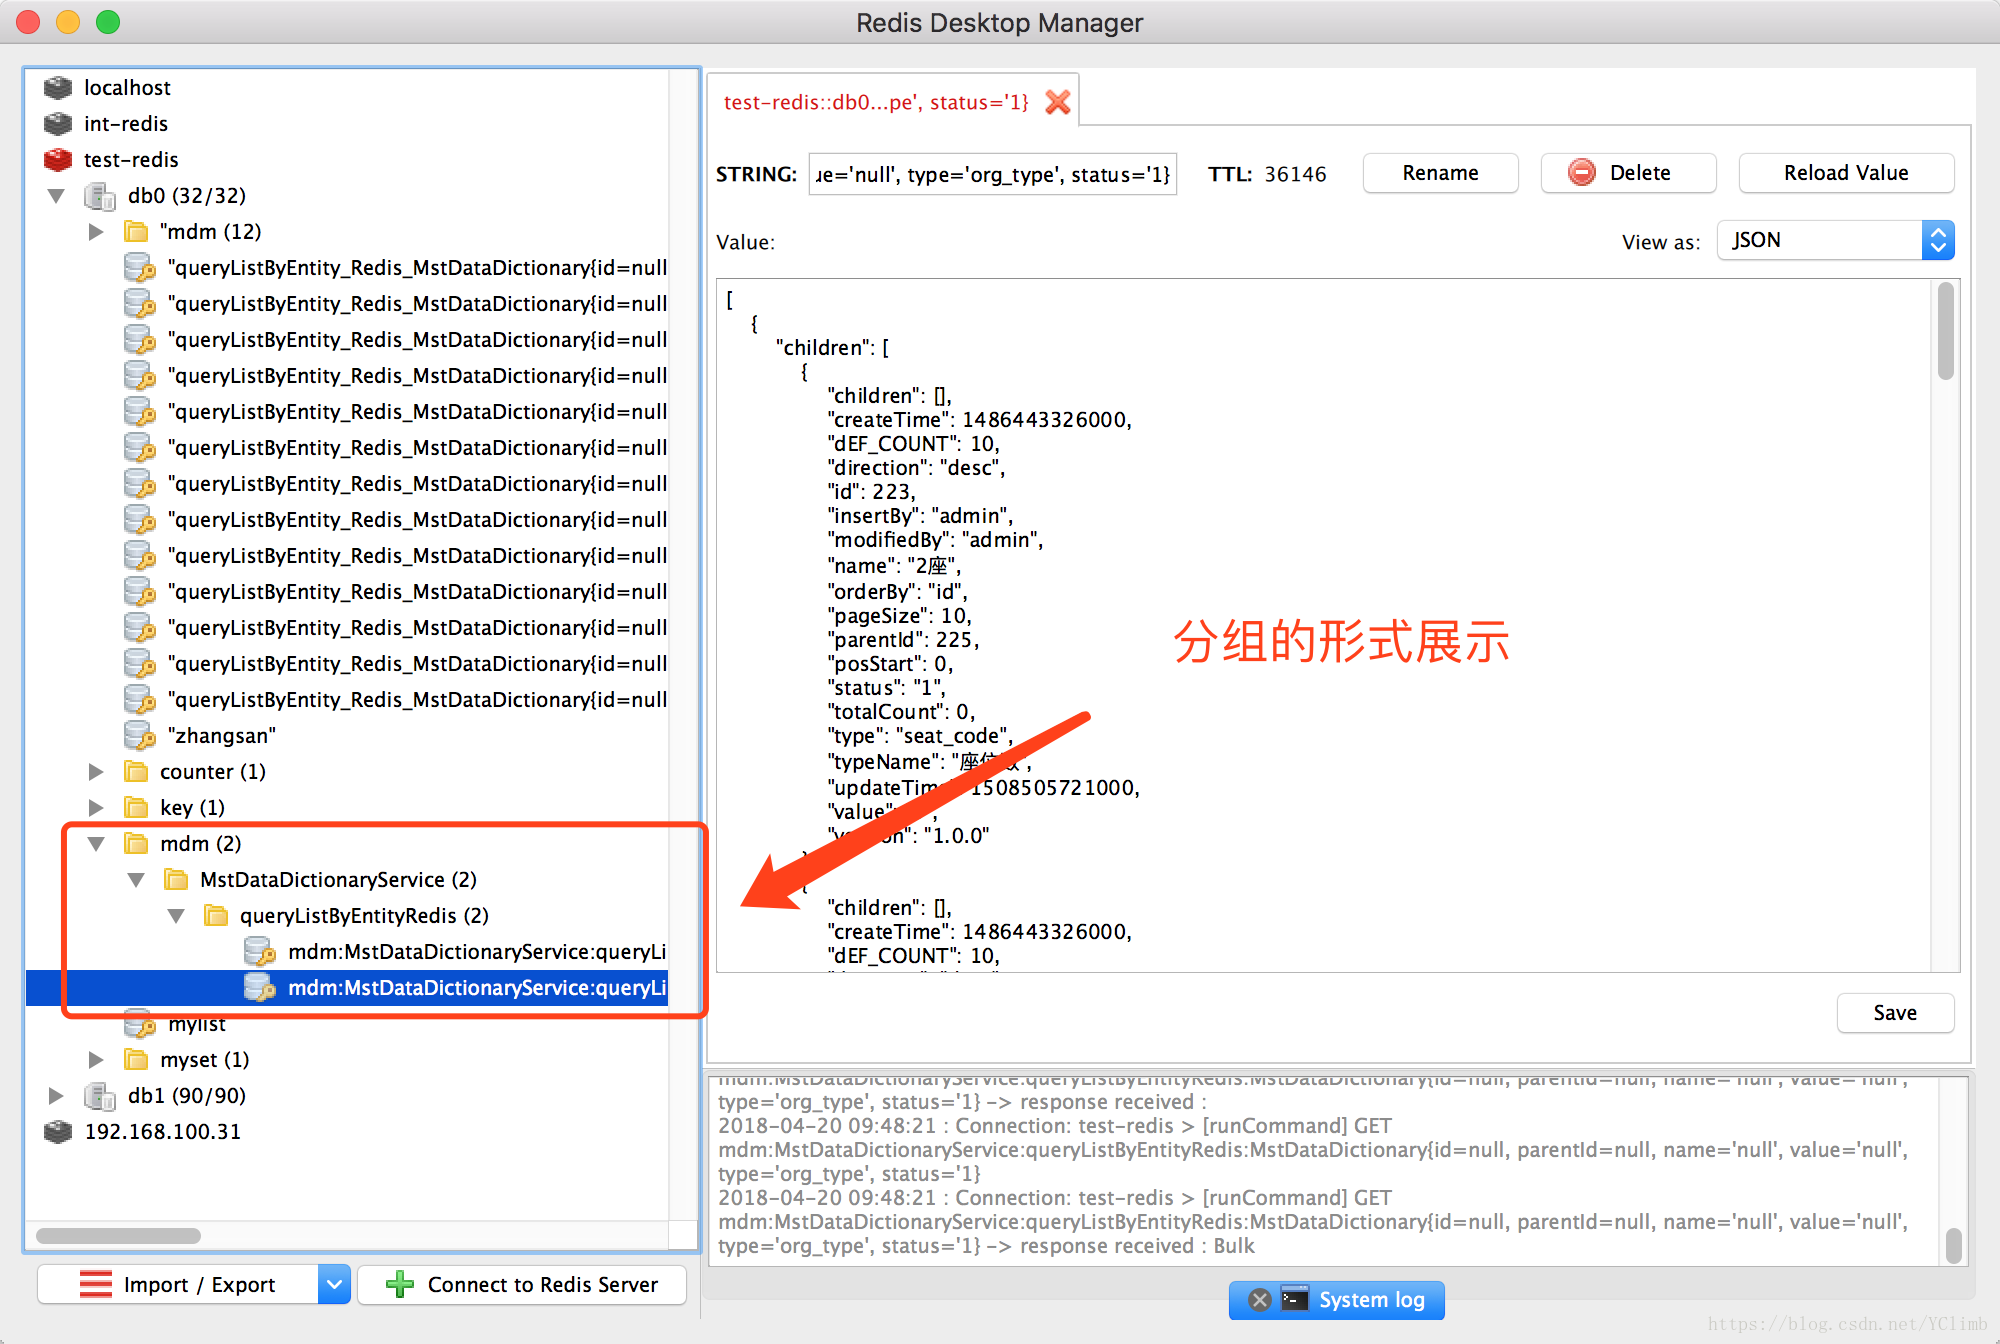Click the Reload Value button

(1846, 173)
